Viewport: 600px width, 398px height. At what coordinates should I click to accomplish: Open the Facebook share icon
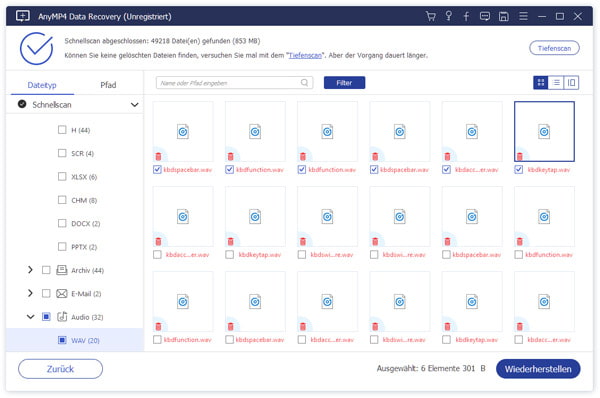click(466, 16)
